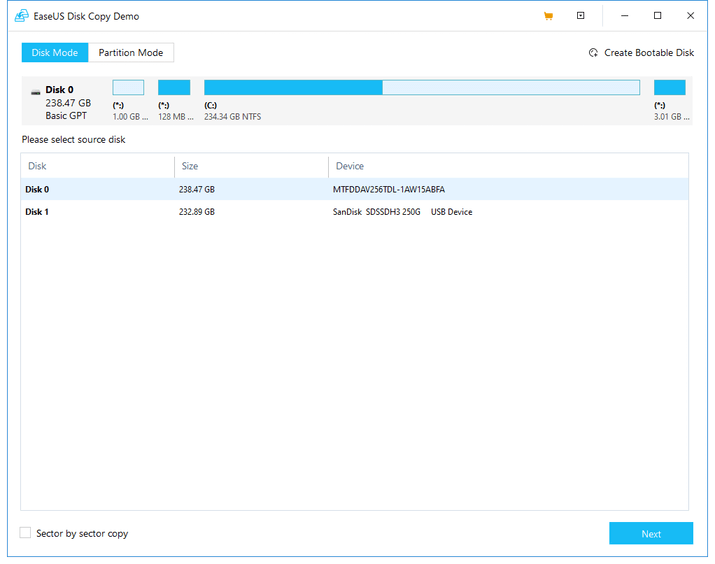Click the Create Bootable Disk icon

click(x=593, y=53)
